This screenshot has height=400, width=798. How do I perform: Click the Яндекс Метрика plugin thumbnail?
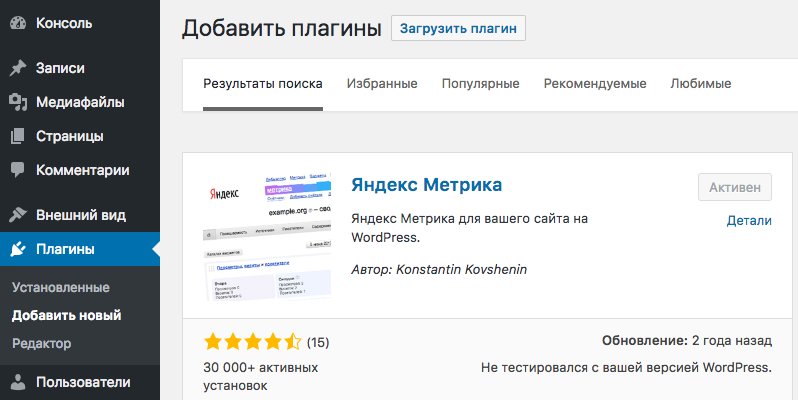[x=267, y=236]
